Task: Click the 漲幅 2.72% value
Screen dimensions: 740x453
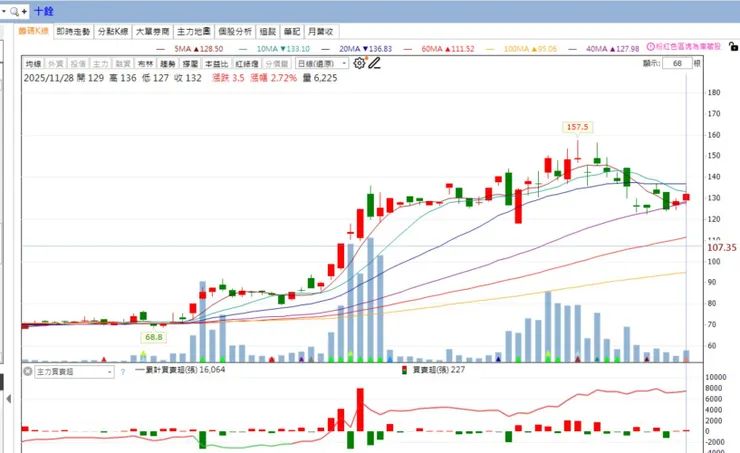Action: pyautogui.click(x=274, y=78)
